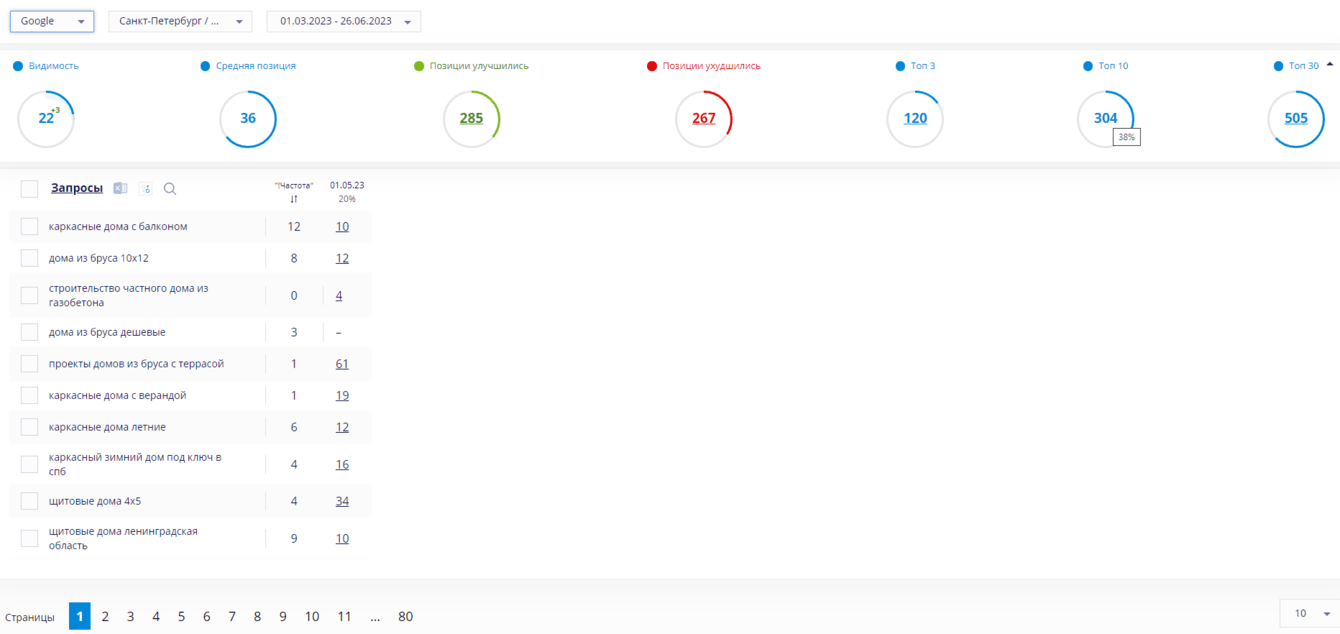1340x634 pixels.
Task: Click the pagination ellipsis
Action: tap(375, 617)
